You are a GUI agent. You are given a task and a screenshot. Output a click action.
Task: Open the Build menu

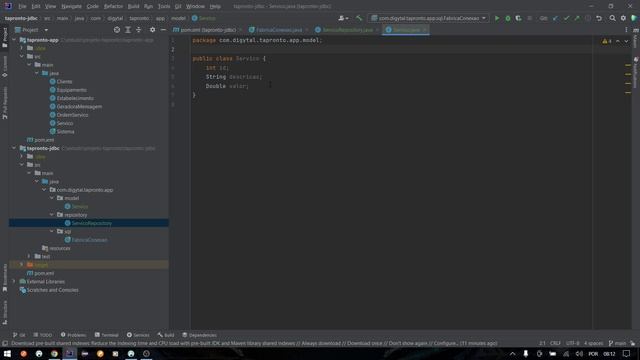click(133, 7)
